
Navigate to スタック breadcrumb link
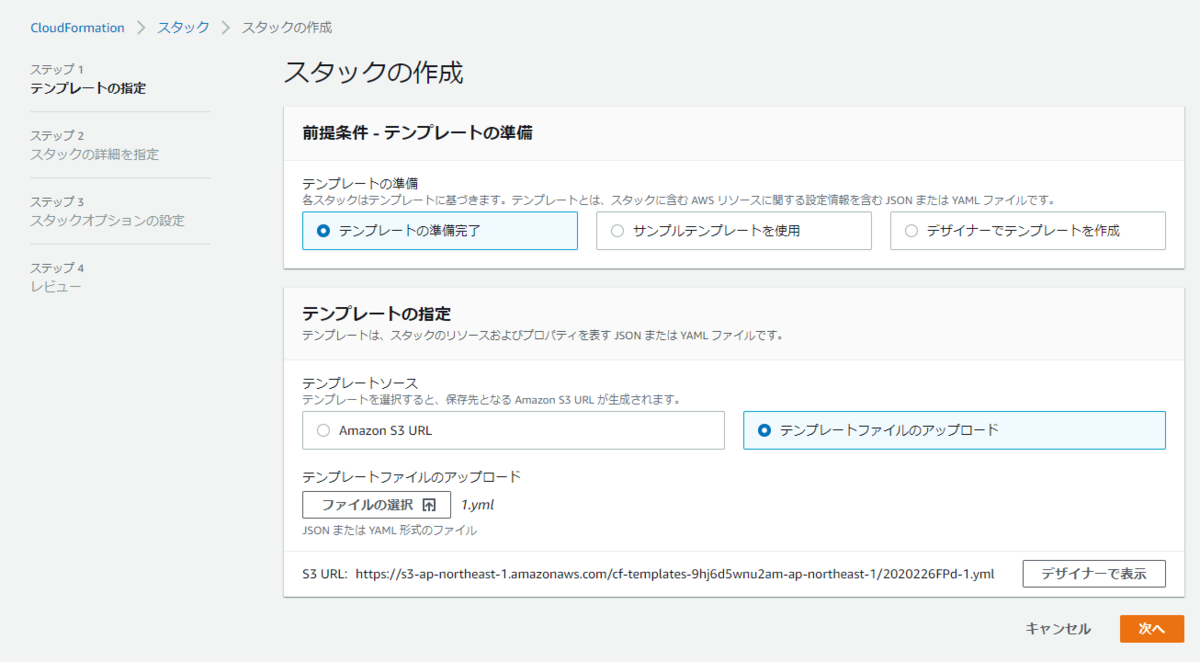tap(182, 27)
